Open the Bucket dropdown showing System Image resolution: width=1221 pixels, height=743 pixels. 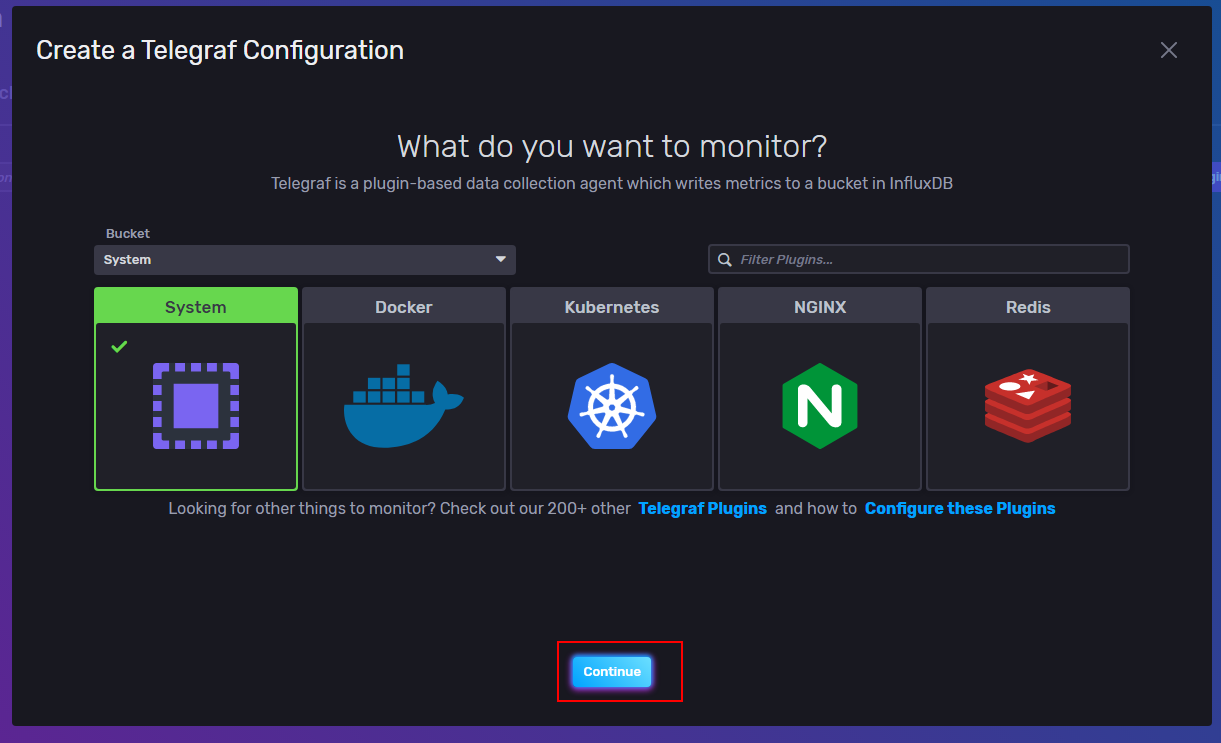(305, 260)
